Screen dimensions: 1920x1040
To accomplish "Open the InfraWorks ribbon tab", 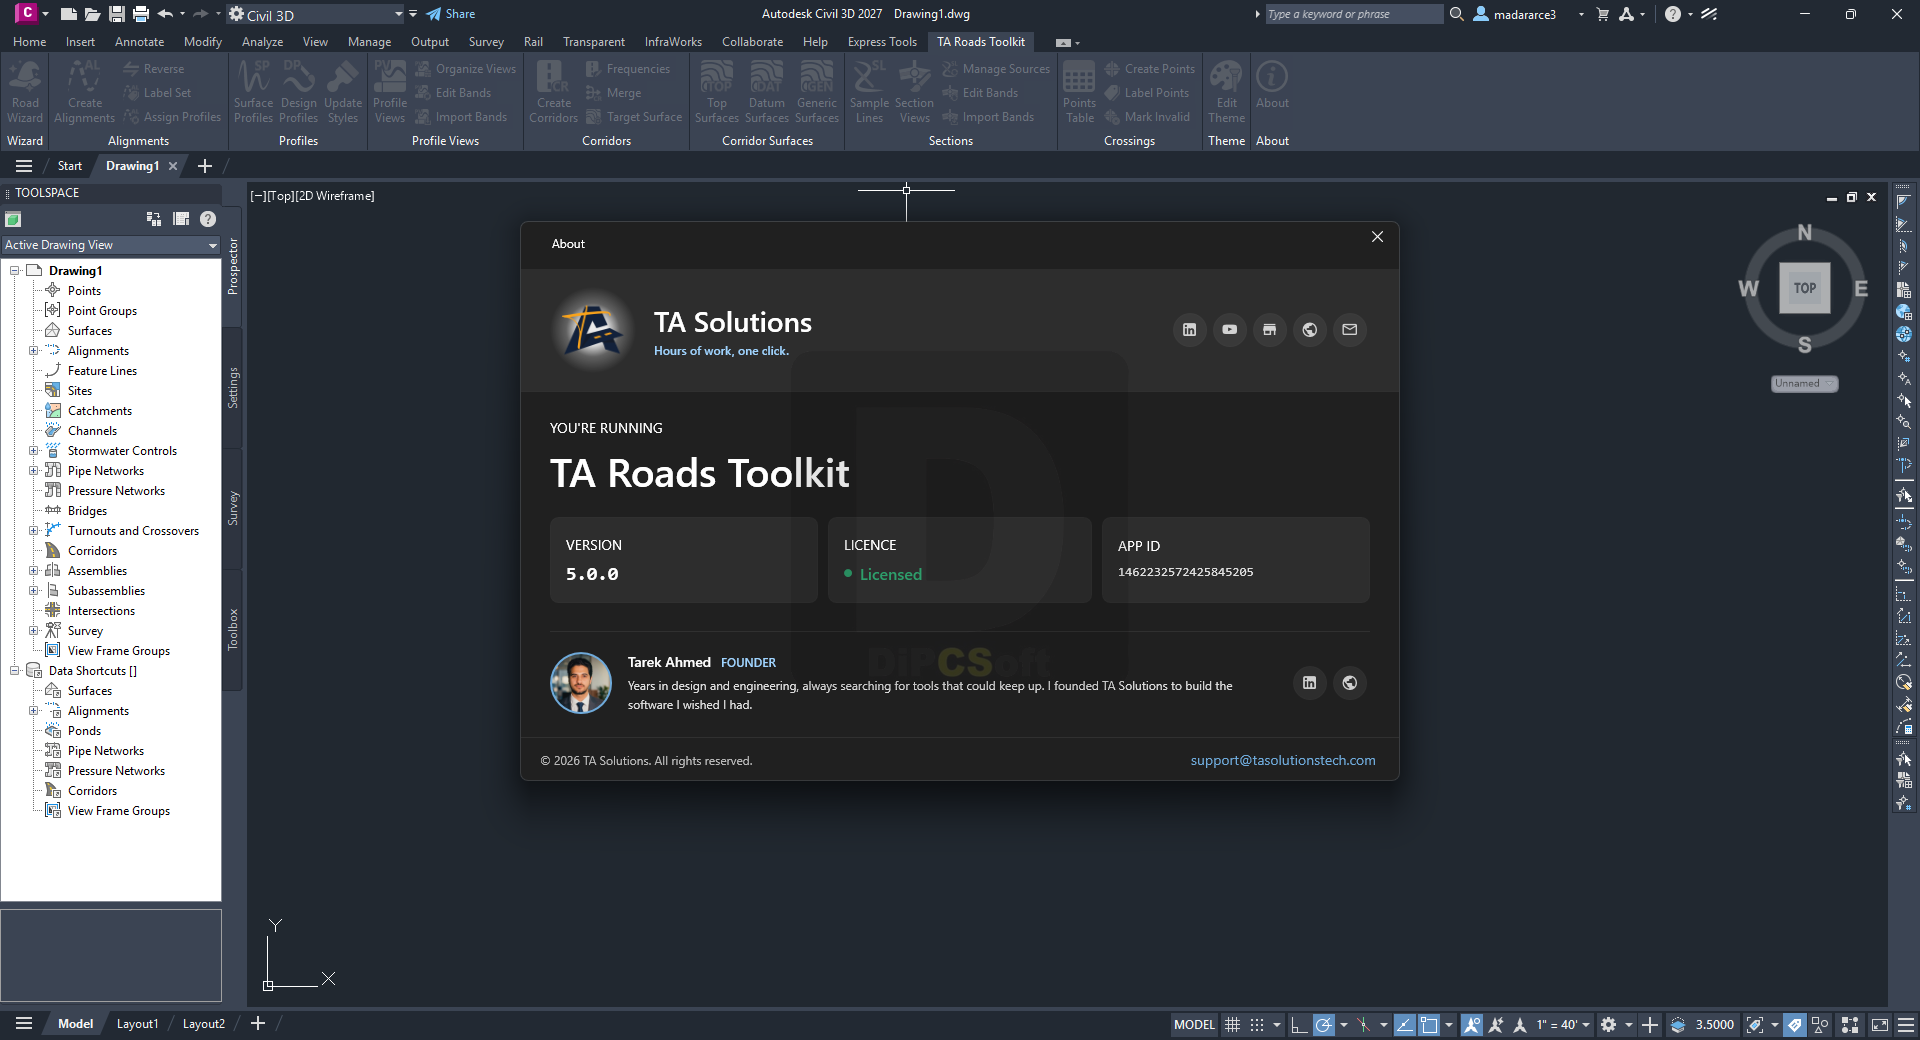I will click(673, 42).
